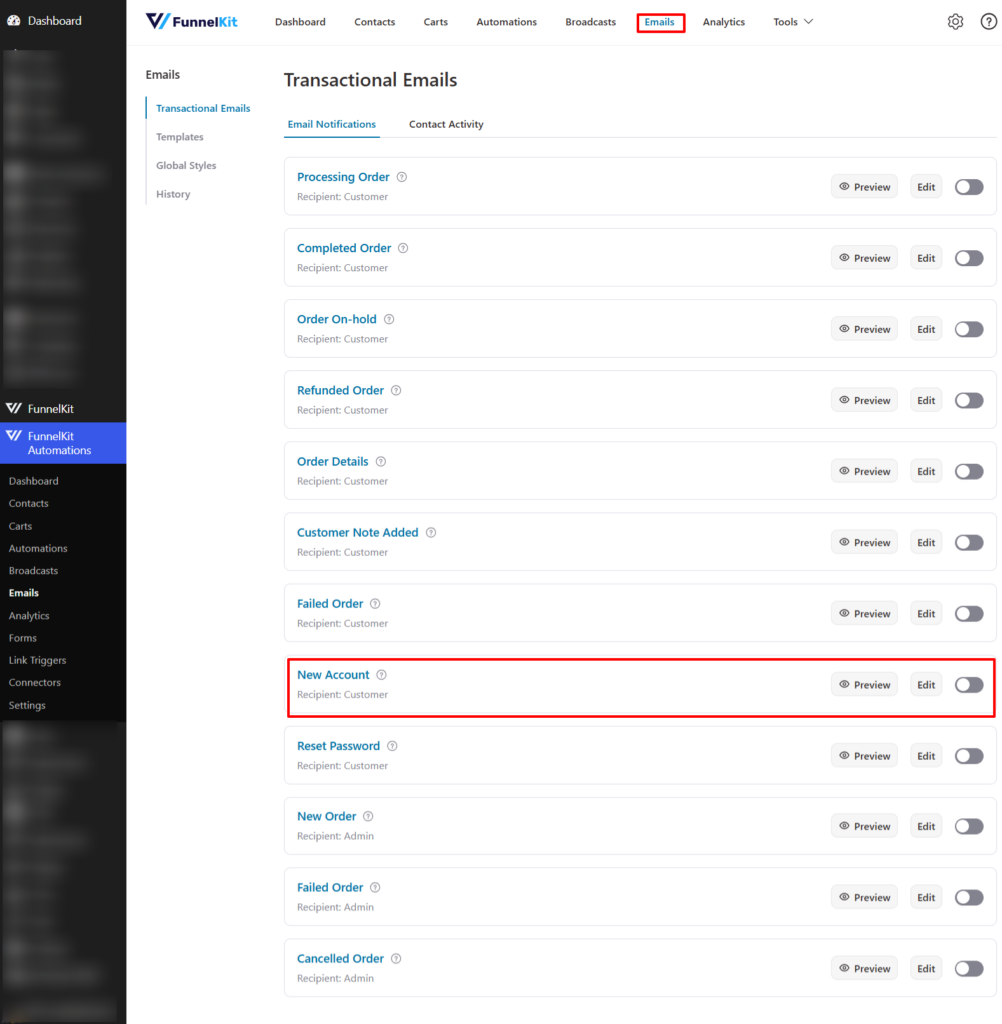
Task: Enable the admin Failed Order toggle
Action: point(969,898)
